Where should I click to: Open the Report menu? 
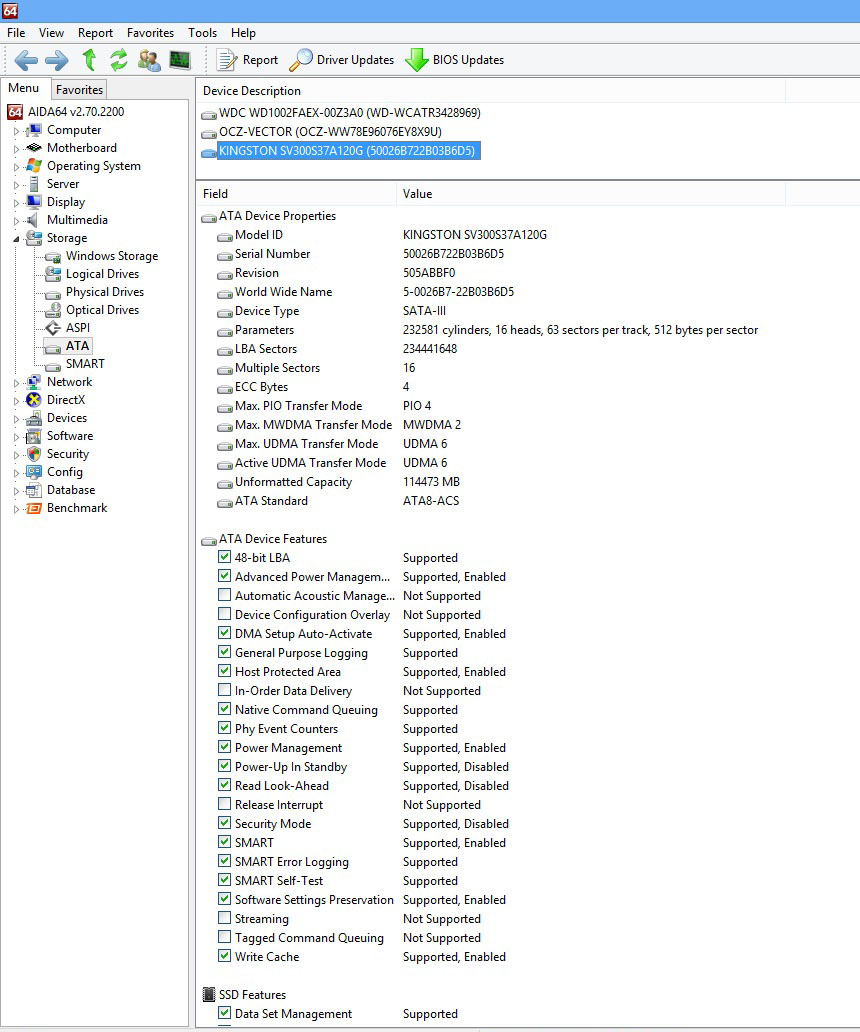click(x=95, y=33)
